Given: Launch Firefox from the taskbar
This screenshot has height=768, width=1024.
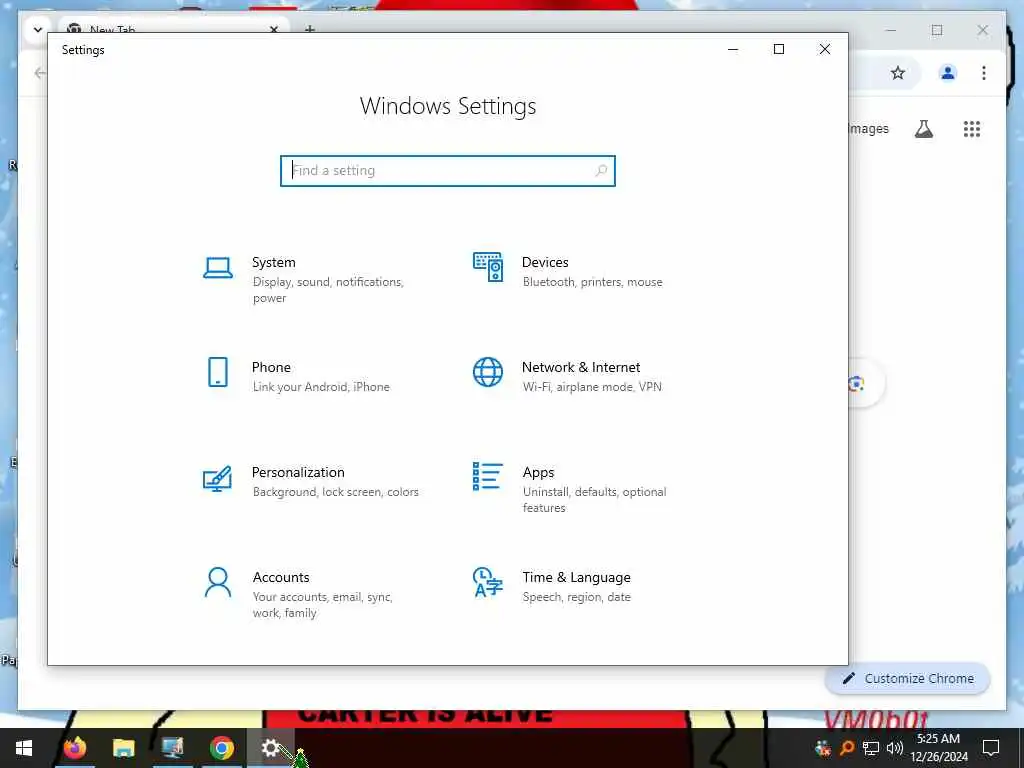Looking at the screenshot, I should [75, 748].
